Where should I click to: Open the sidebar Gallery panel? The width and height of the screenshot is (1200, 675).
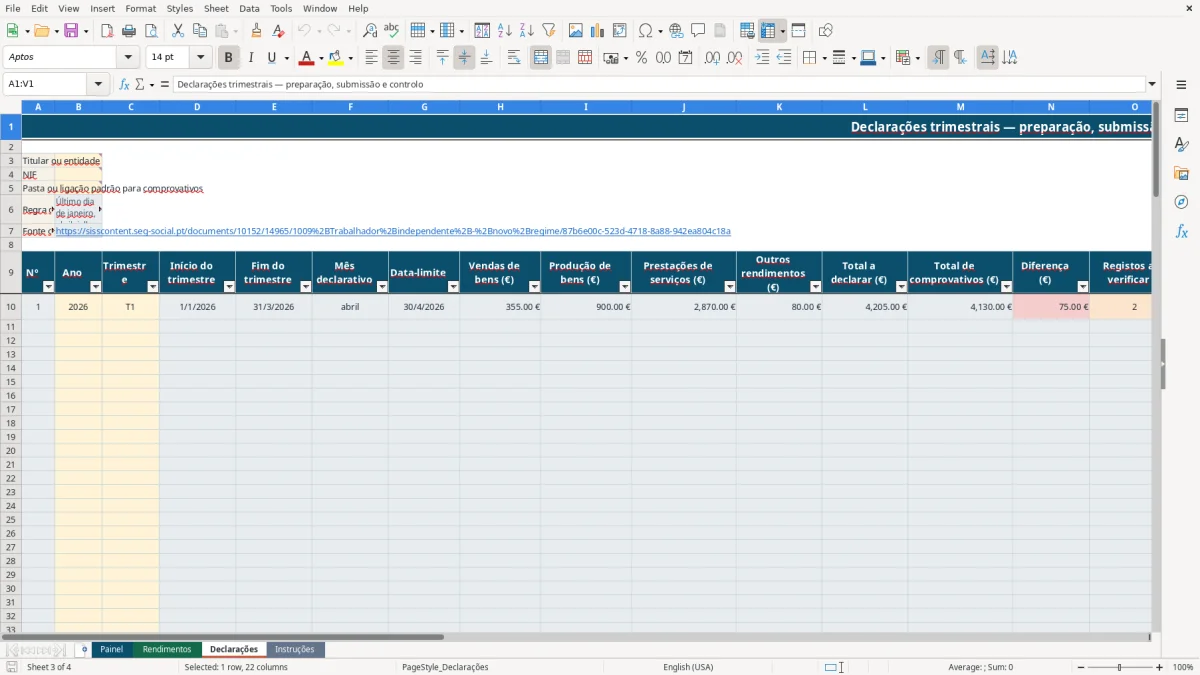(1181, 173)
